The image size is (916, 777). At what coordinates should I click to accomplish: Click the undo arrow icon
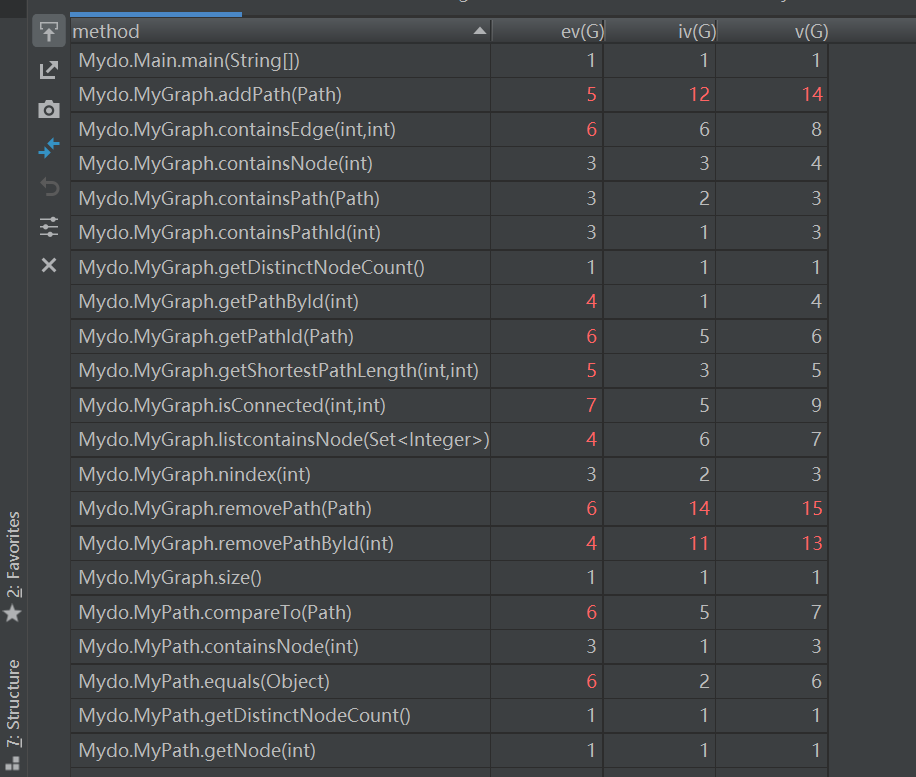pyautogui.click(x=48, y=187)
